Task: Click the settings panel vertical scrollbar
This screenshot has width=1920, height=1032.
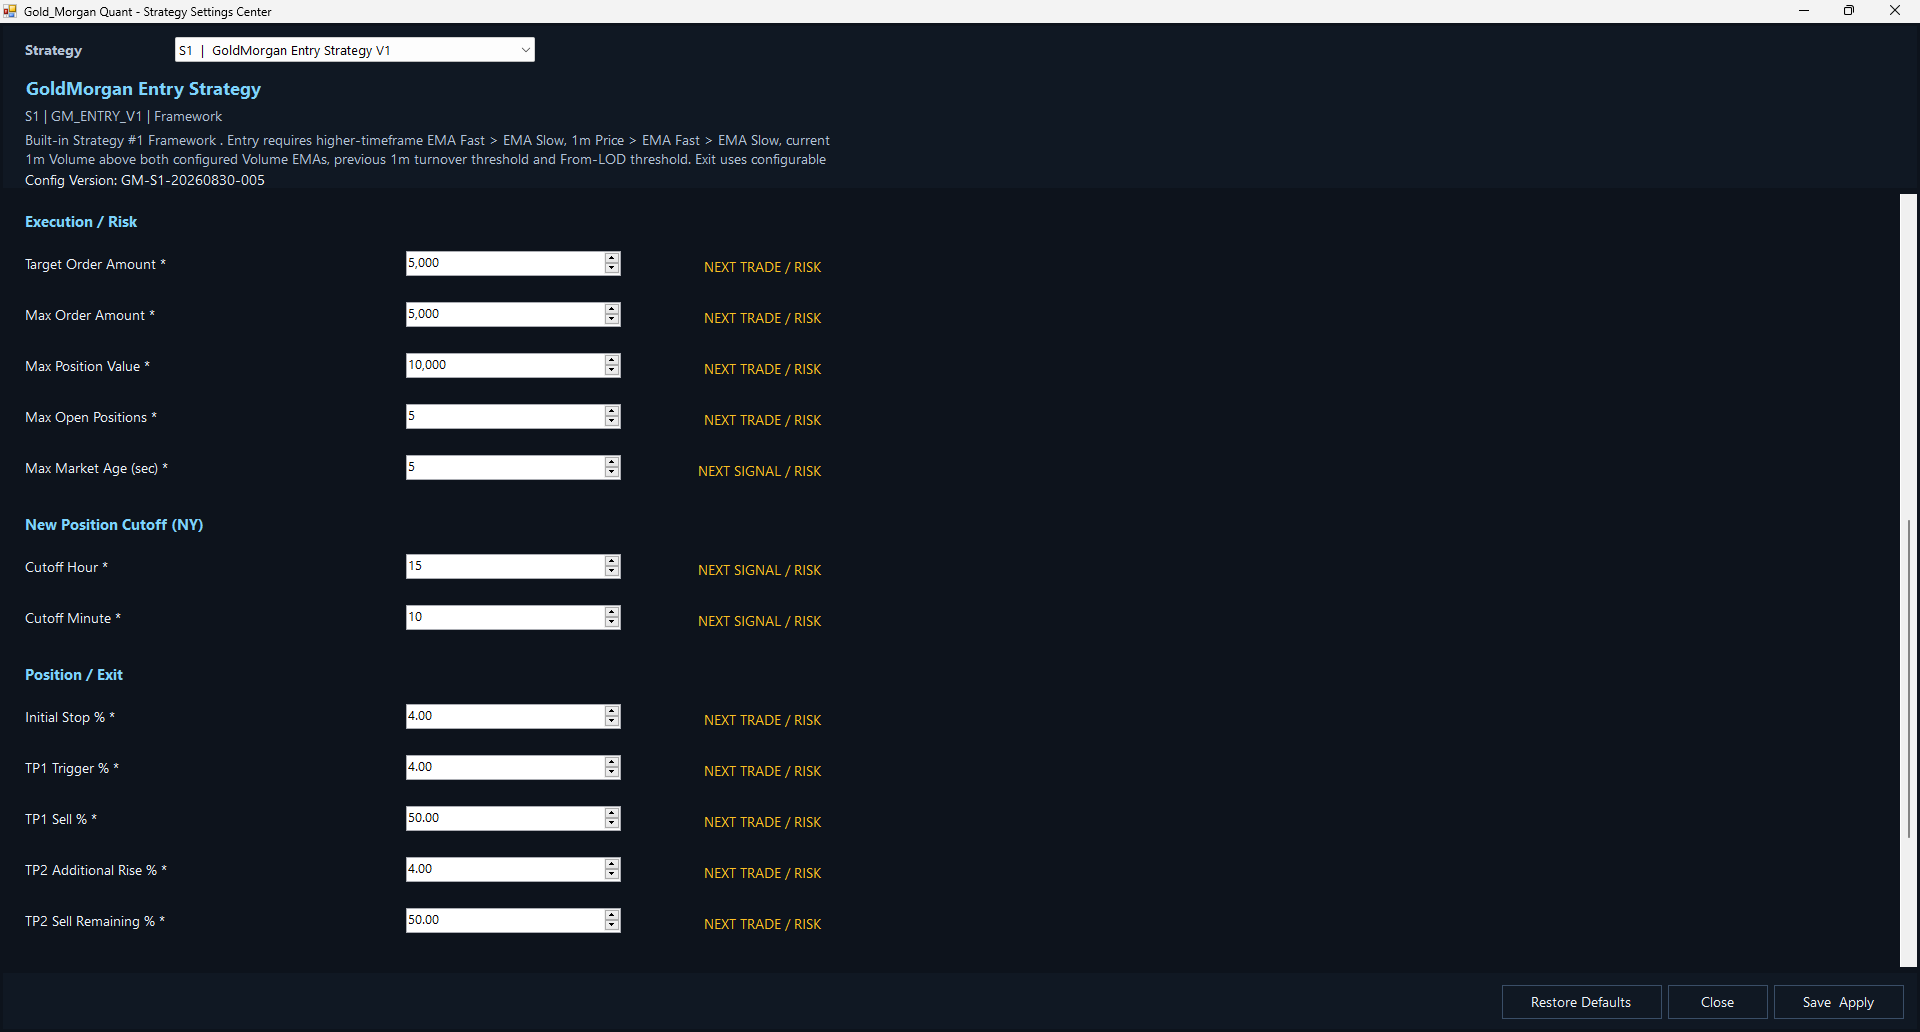Action: pos(1908,580)
